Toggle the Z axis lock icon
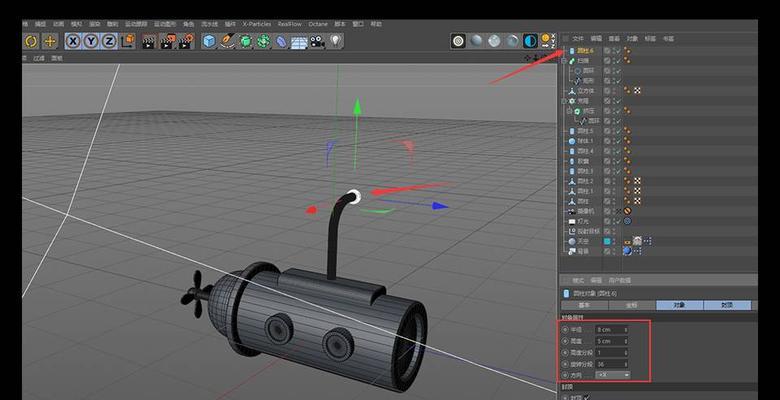780x400 pixels. click(x=109, y=41)
